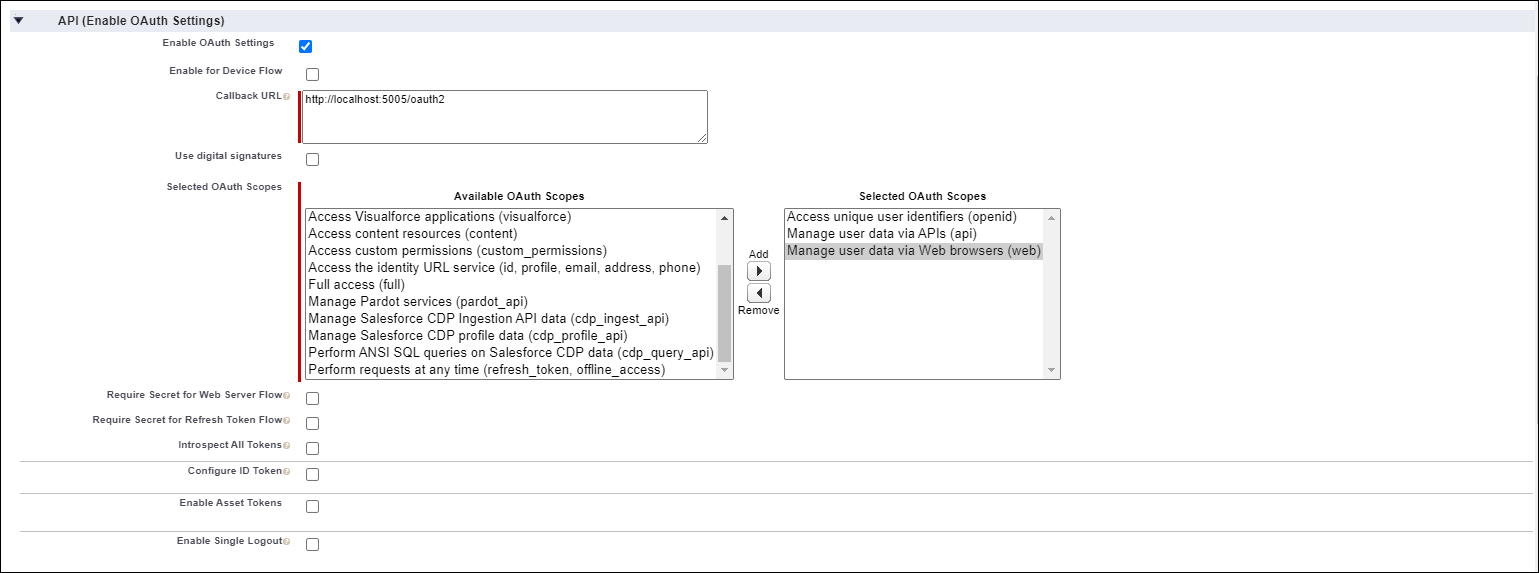Viewport: 1539px width, 573px height.
Task: Click help icon next to Callback URL
Action: 287,97
